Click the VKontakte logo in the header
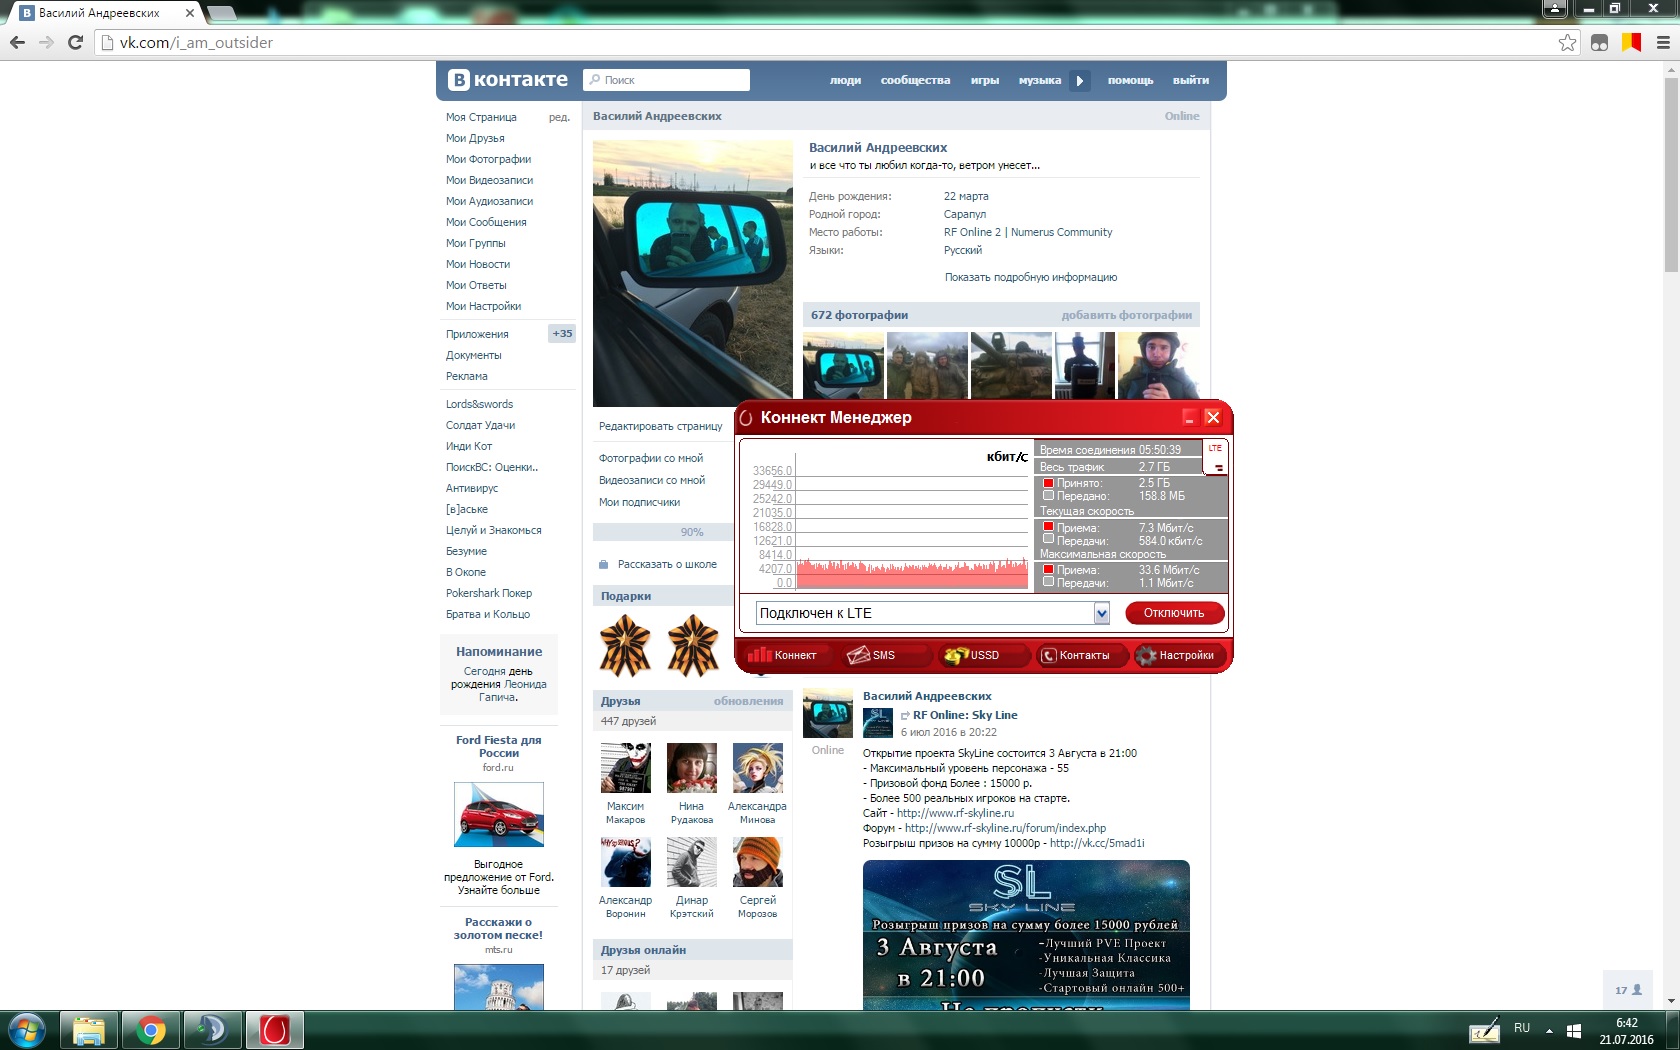Viewport: 1680px width, 1050px height. coord(508,80)
